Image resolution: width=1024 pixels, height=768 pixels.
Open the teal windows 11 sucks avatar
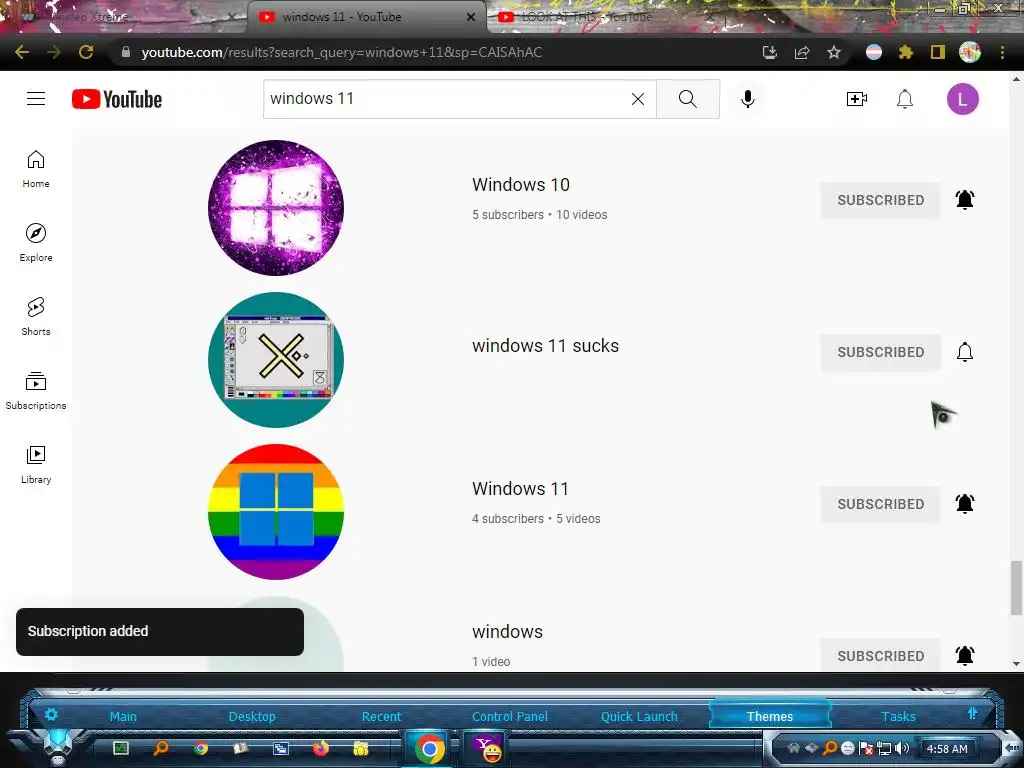(276, 360)
